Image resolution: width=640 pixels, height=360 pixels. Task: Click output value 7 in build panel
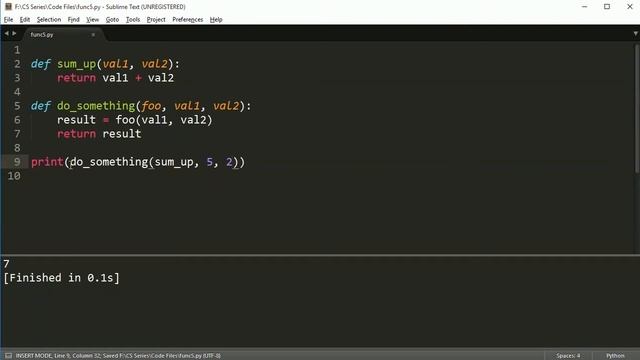pos(6,264)
